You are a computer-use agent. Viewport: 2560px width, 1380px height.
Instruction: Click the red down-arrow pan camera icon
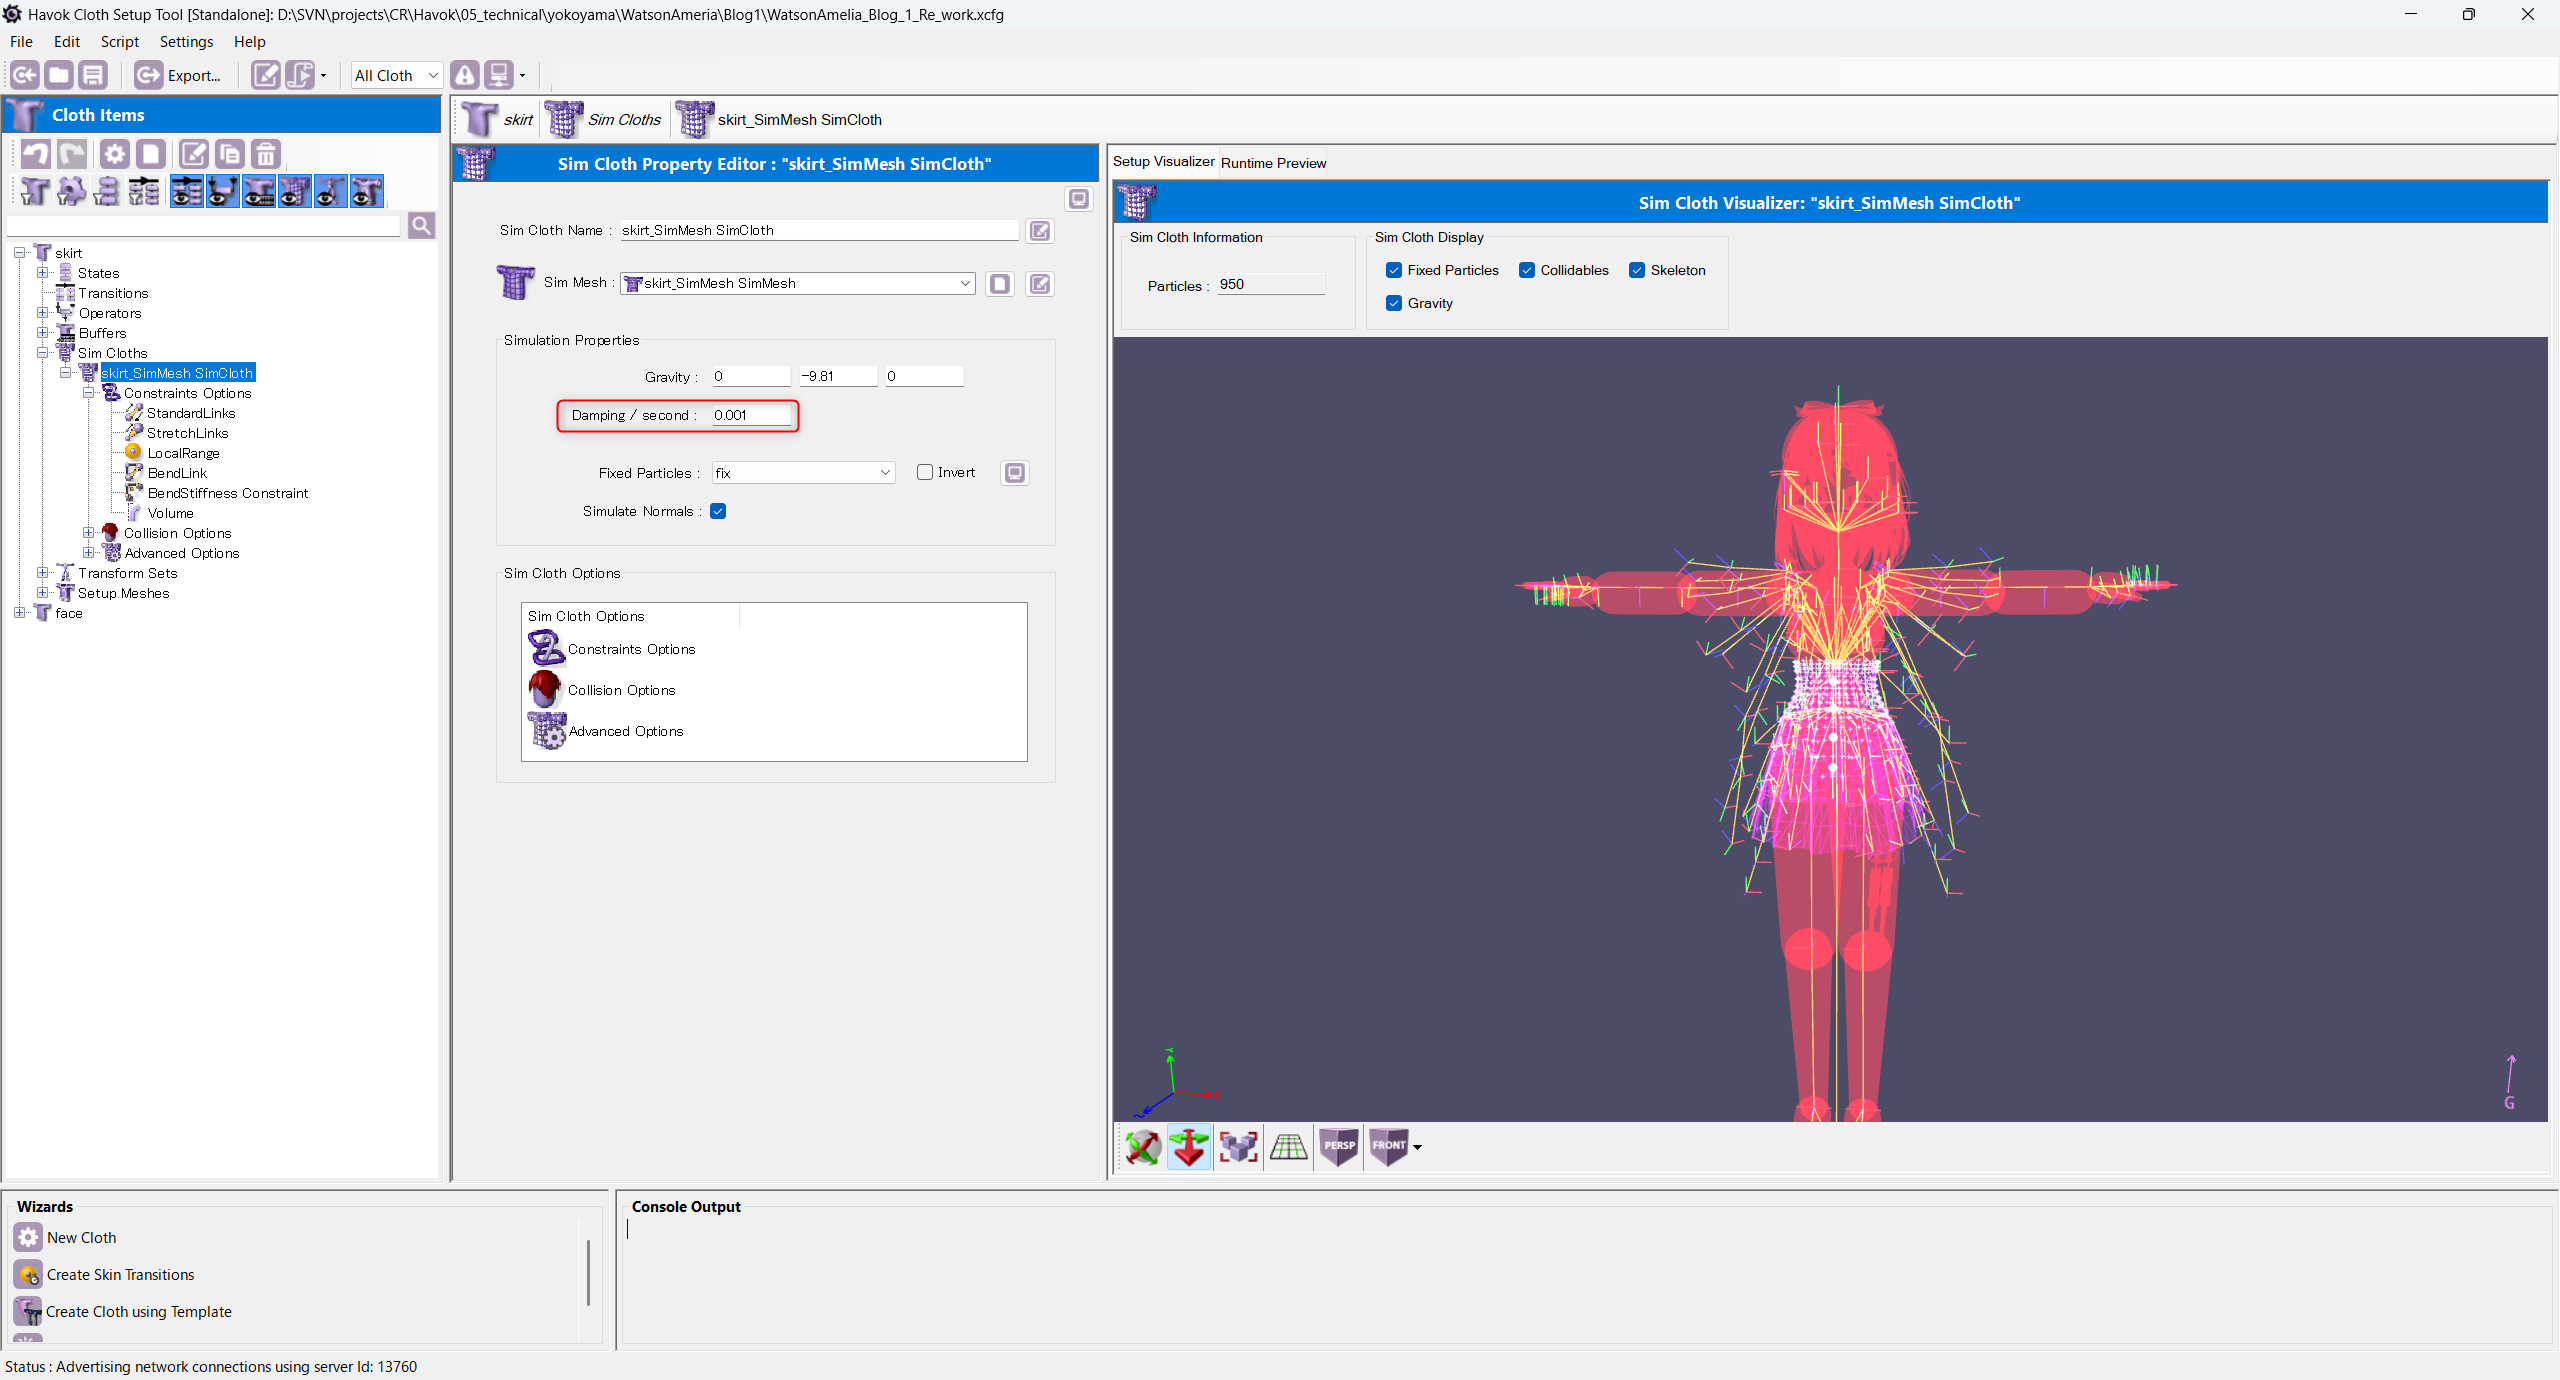(1189, 1147)
